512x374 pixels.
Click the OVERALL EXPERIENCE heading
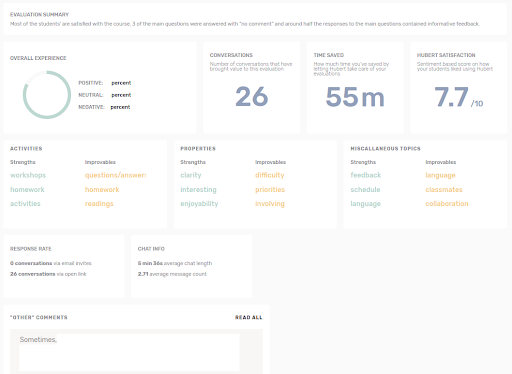click(38, 58)
